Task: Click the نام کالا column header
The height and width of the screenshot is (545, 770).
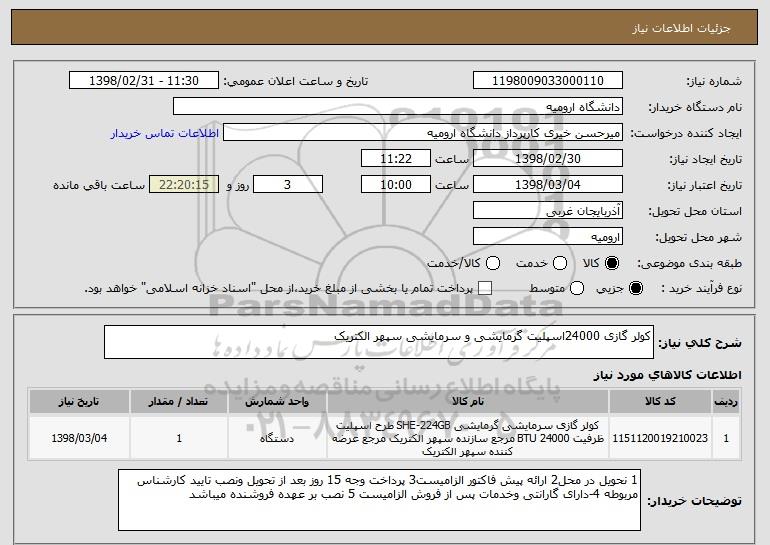Action: (468, 402)
